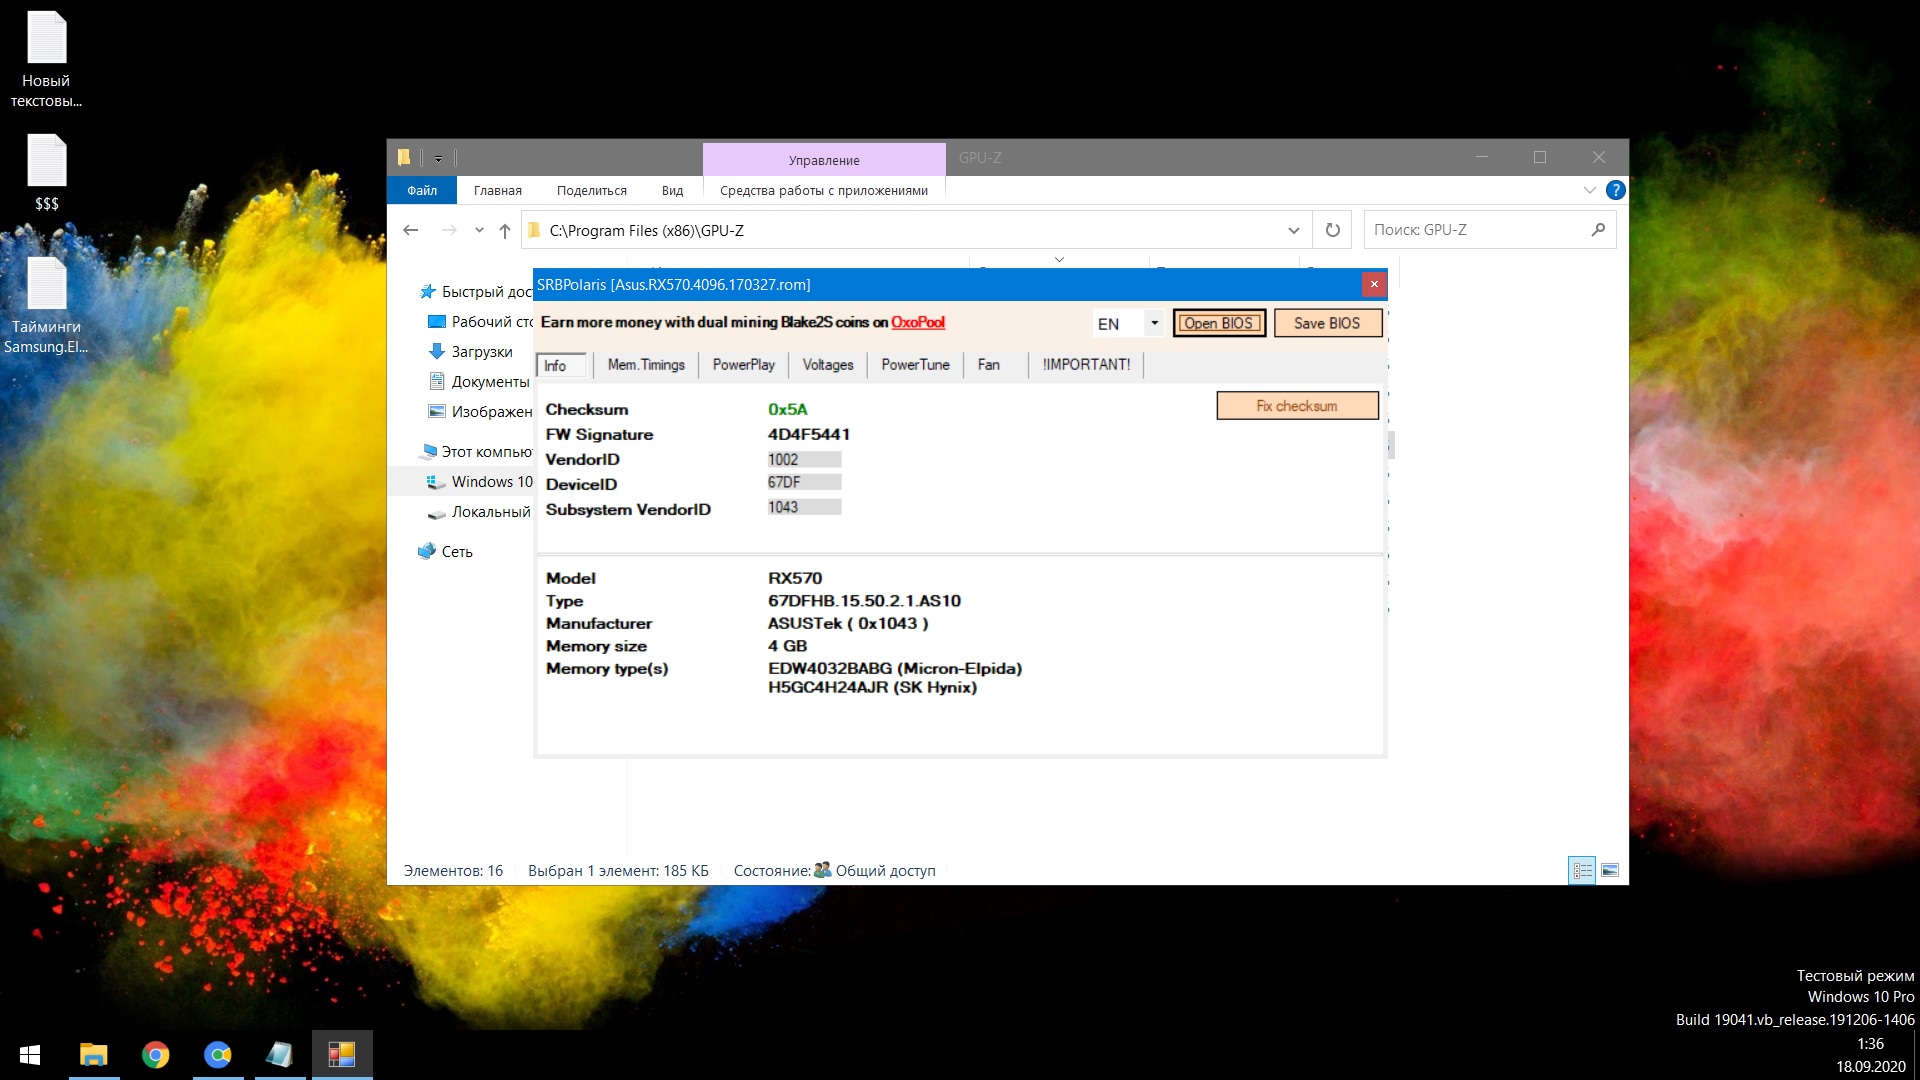Open address bar history dropdown

click(1293, 230)
